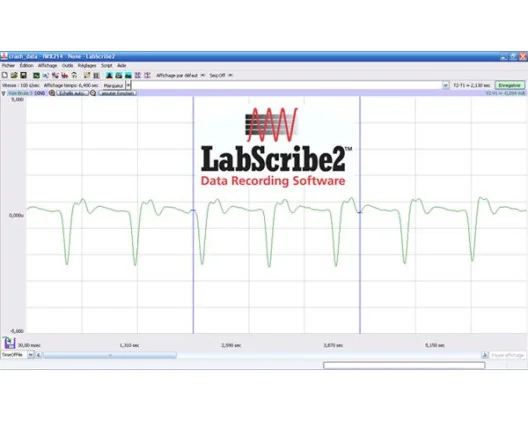Click the 5,150 sec time axis label
This screenshot has height=422, width=528.
click(435, 345)
